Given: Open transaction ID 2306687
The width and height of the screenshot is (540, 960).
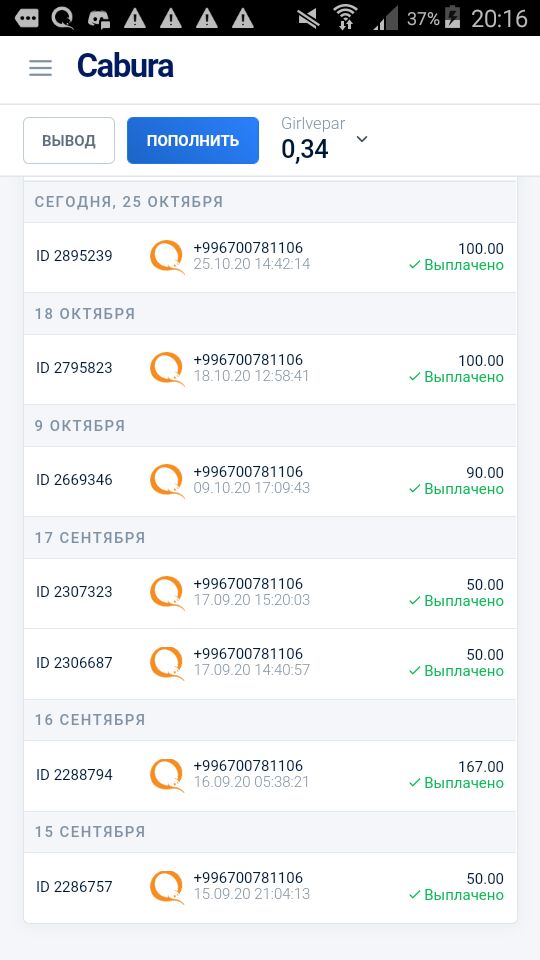Looking at the screenshot, I should pyautogui.click(x=270, y=664).
